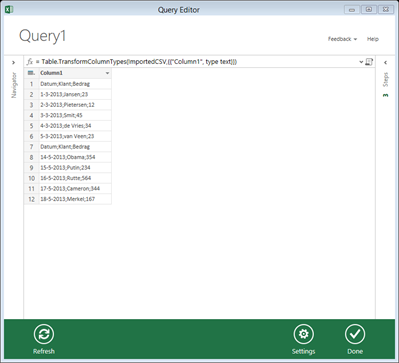This screenshot has height=363, width=399.
Task: Select cell "18-5-2013;Merkel;167"
Action: point(75,199)
